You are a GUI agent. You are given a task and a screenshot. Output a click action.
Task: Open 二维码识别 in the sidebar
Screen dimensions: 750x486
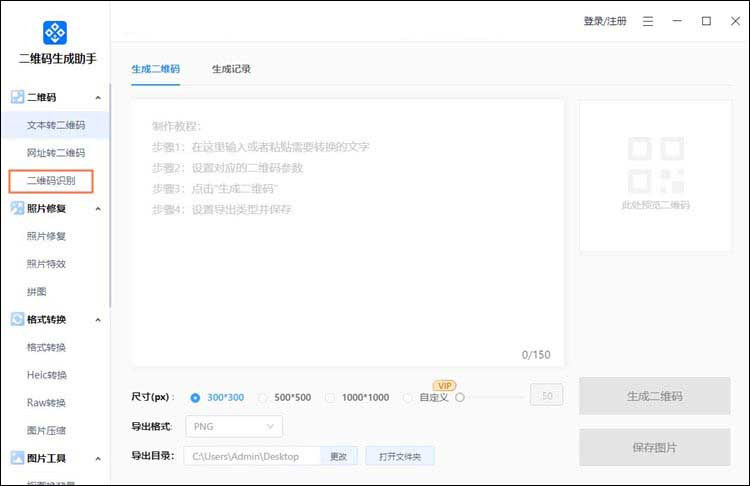[x=51, y=181]
